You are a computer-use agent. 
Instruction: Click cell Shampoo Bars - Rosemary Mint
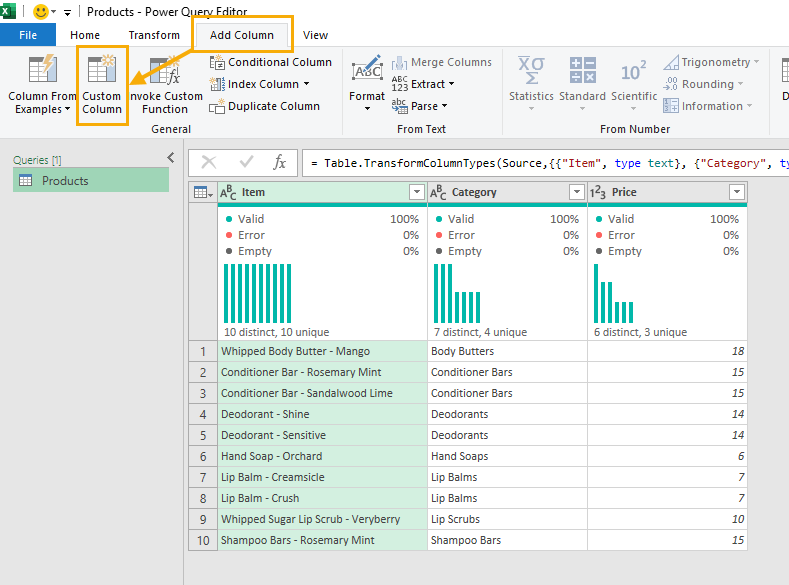[322, 540]
